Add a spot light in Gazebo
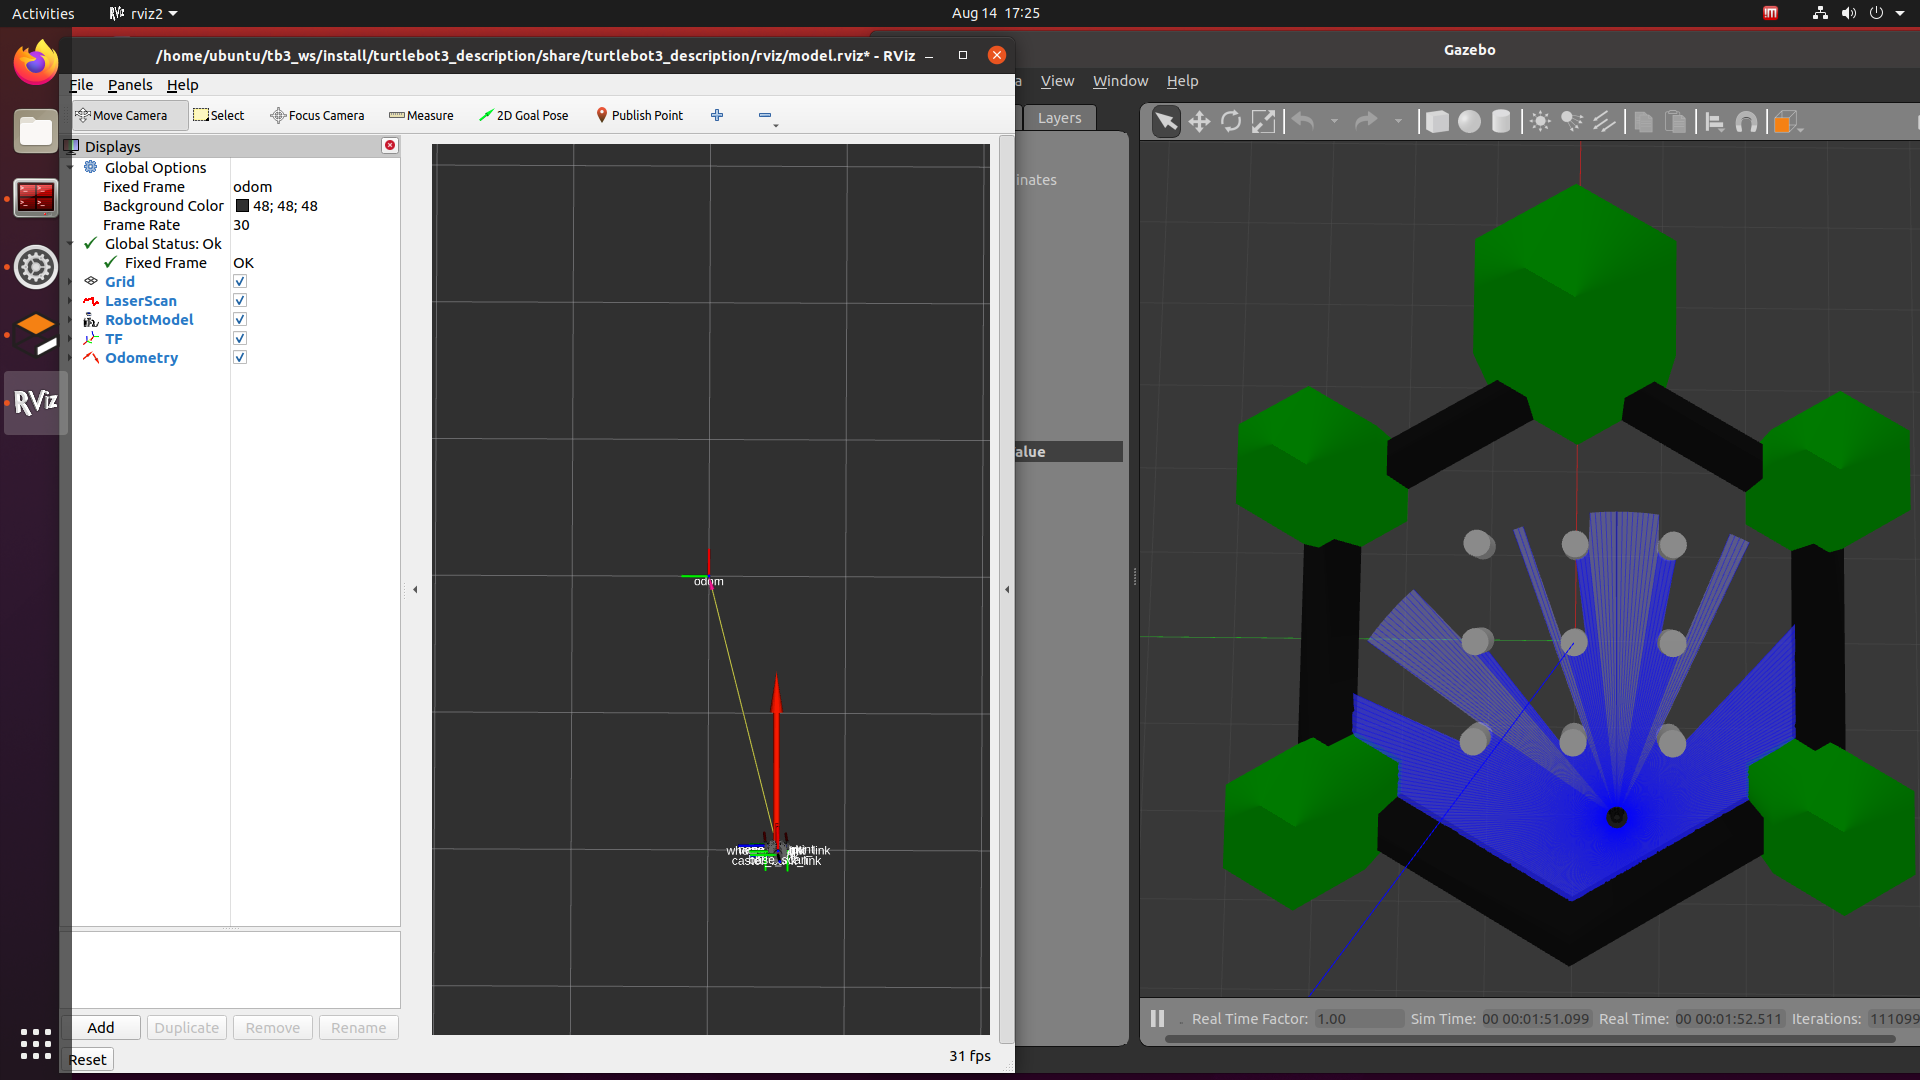The height and width of the screenshot is (1080, 1920). (1572, 122)
